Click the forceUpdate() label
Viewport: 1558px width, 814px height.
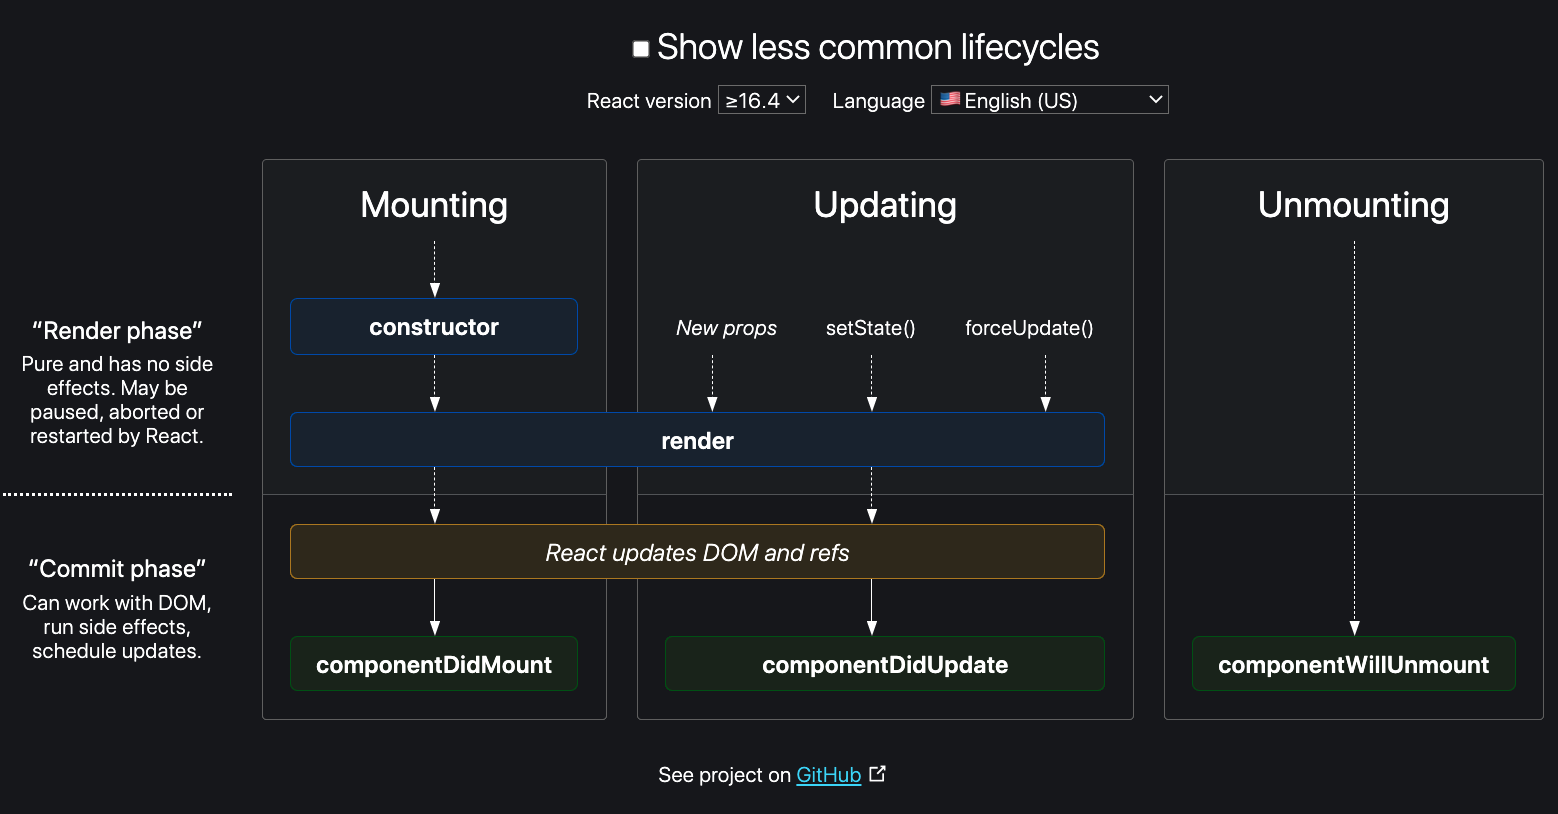click(x=1029, y=328)
